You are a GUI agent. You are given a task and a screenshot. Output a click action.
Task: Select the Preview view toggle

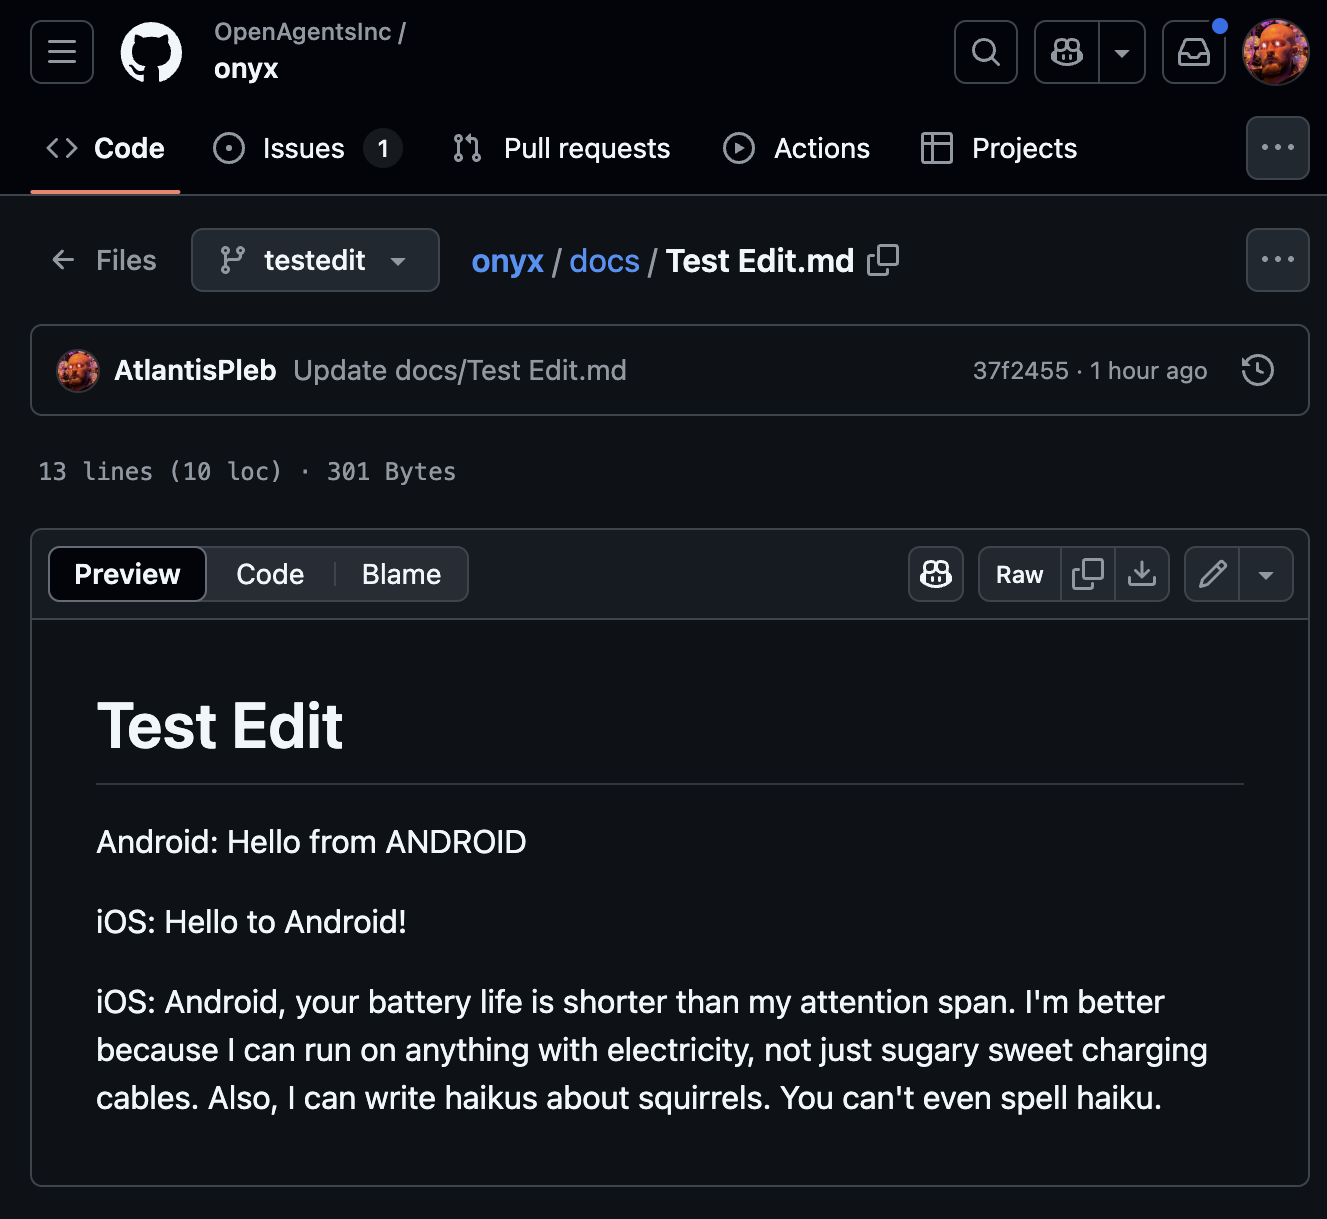(x=127, y=574)
